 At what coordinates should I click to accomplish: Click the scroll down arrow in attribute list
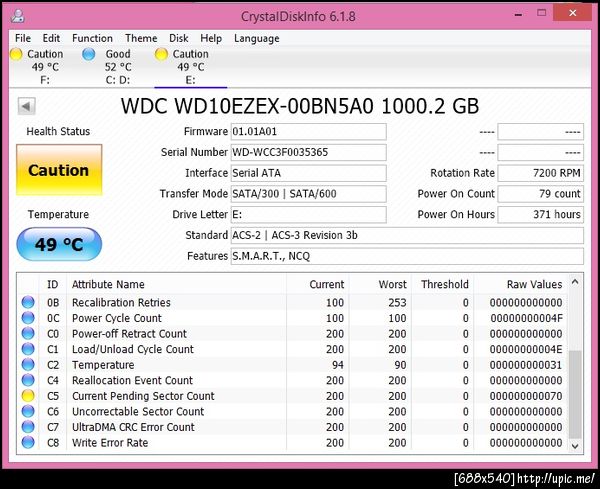coord(575,445)
